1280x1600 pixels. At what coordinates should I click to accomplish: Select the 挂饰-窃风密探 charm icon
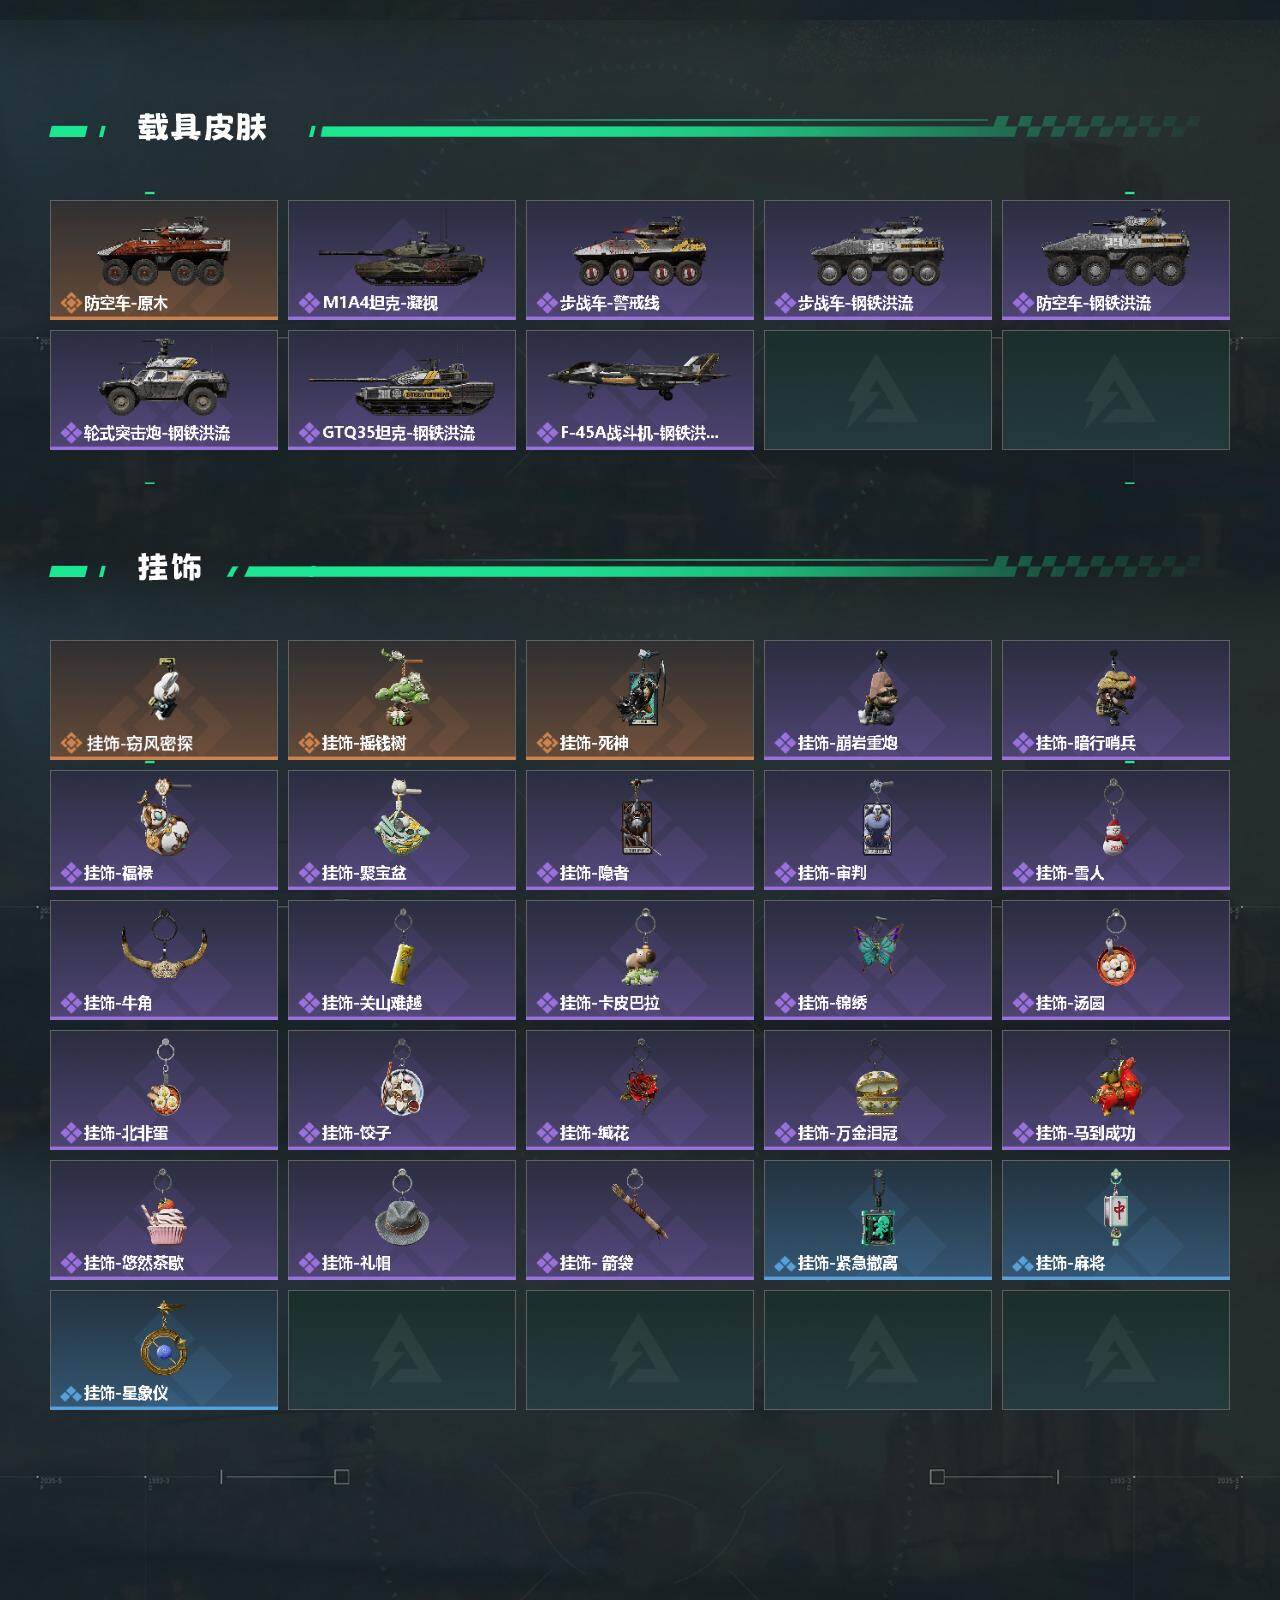[x=164, y=700]
